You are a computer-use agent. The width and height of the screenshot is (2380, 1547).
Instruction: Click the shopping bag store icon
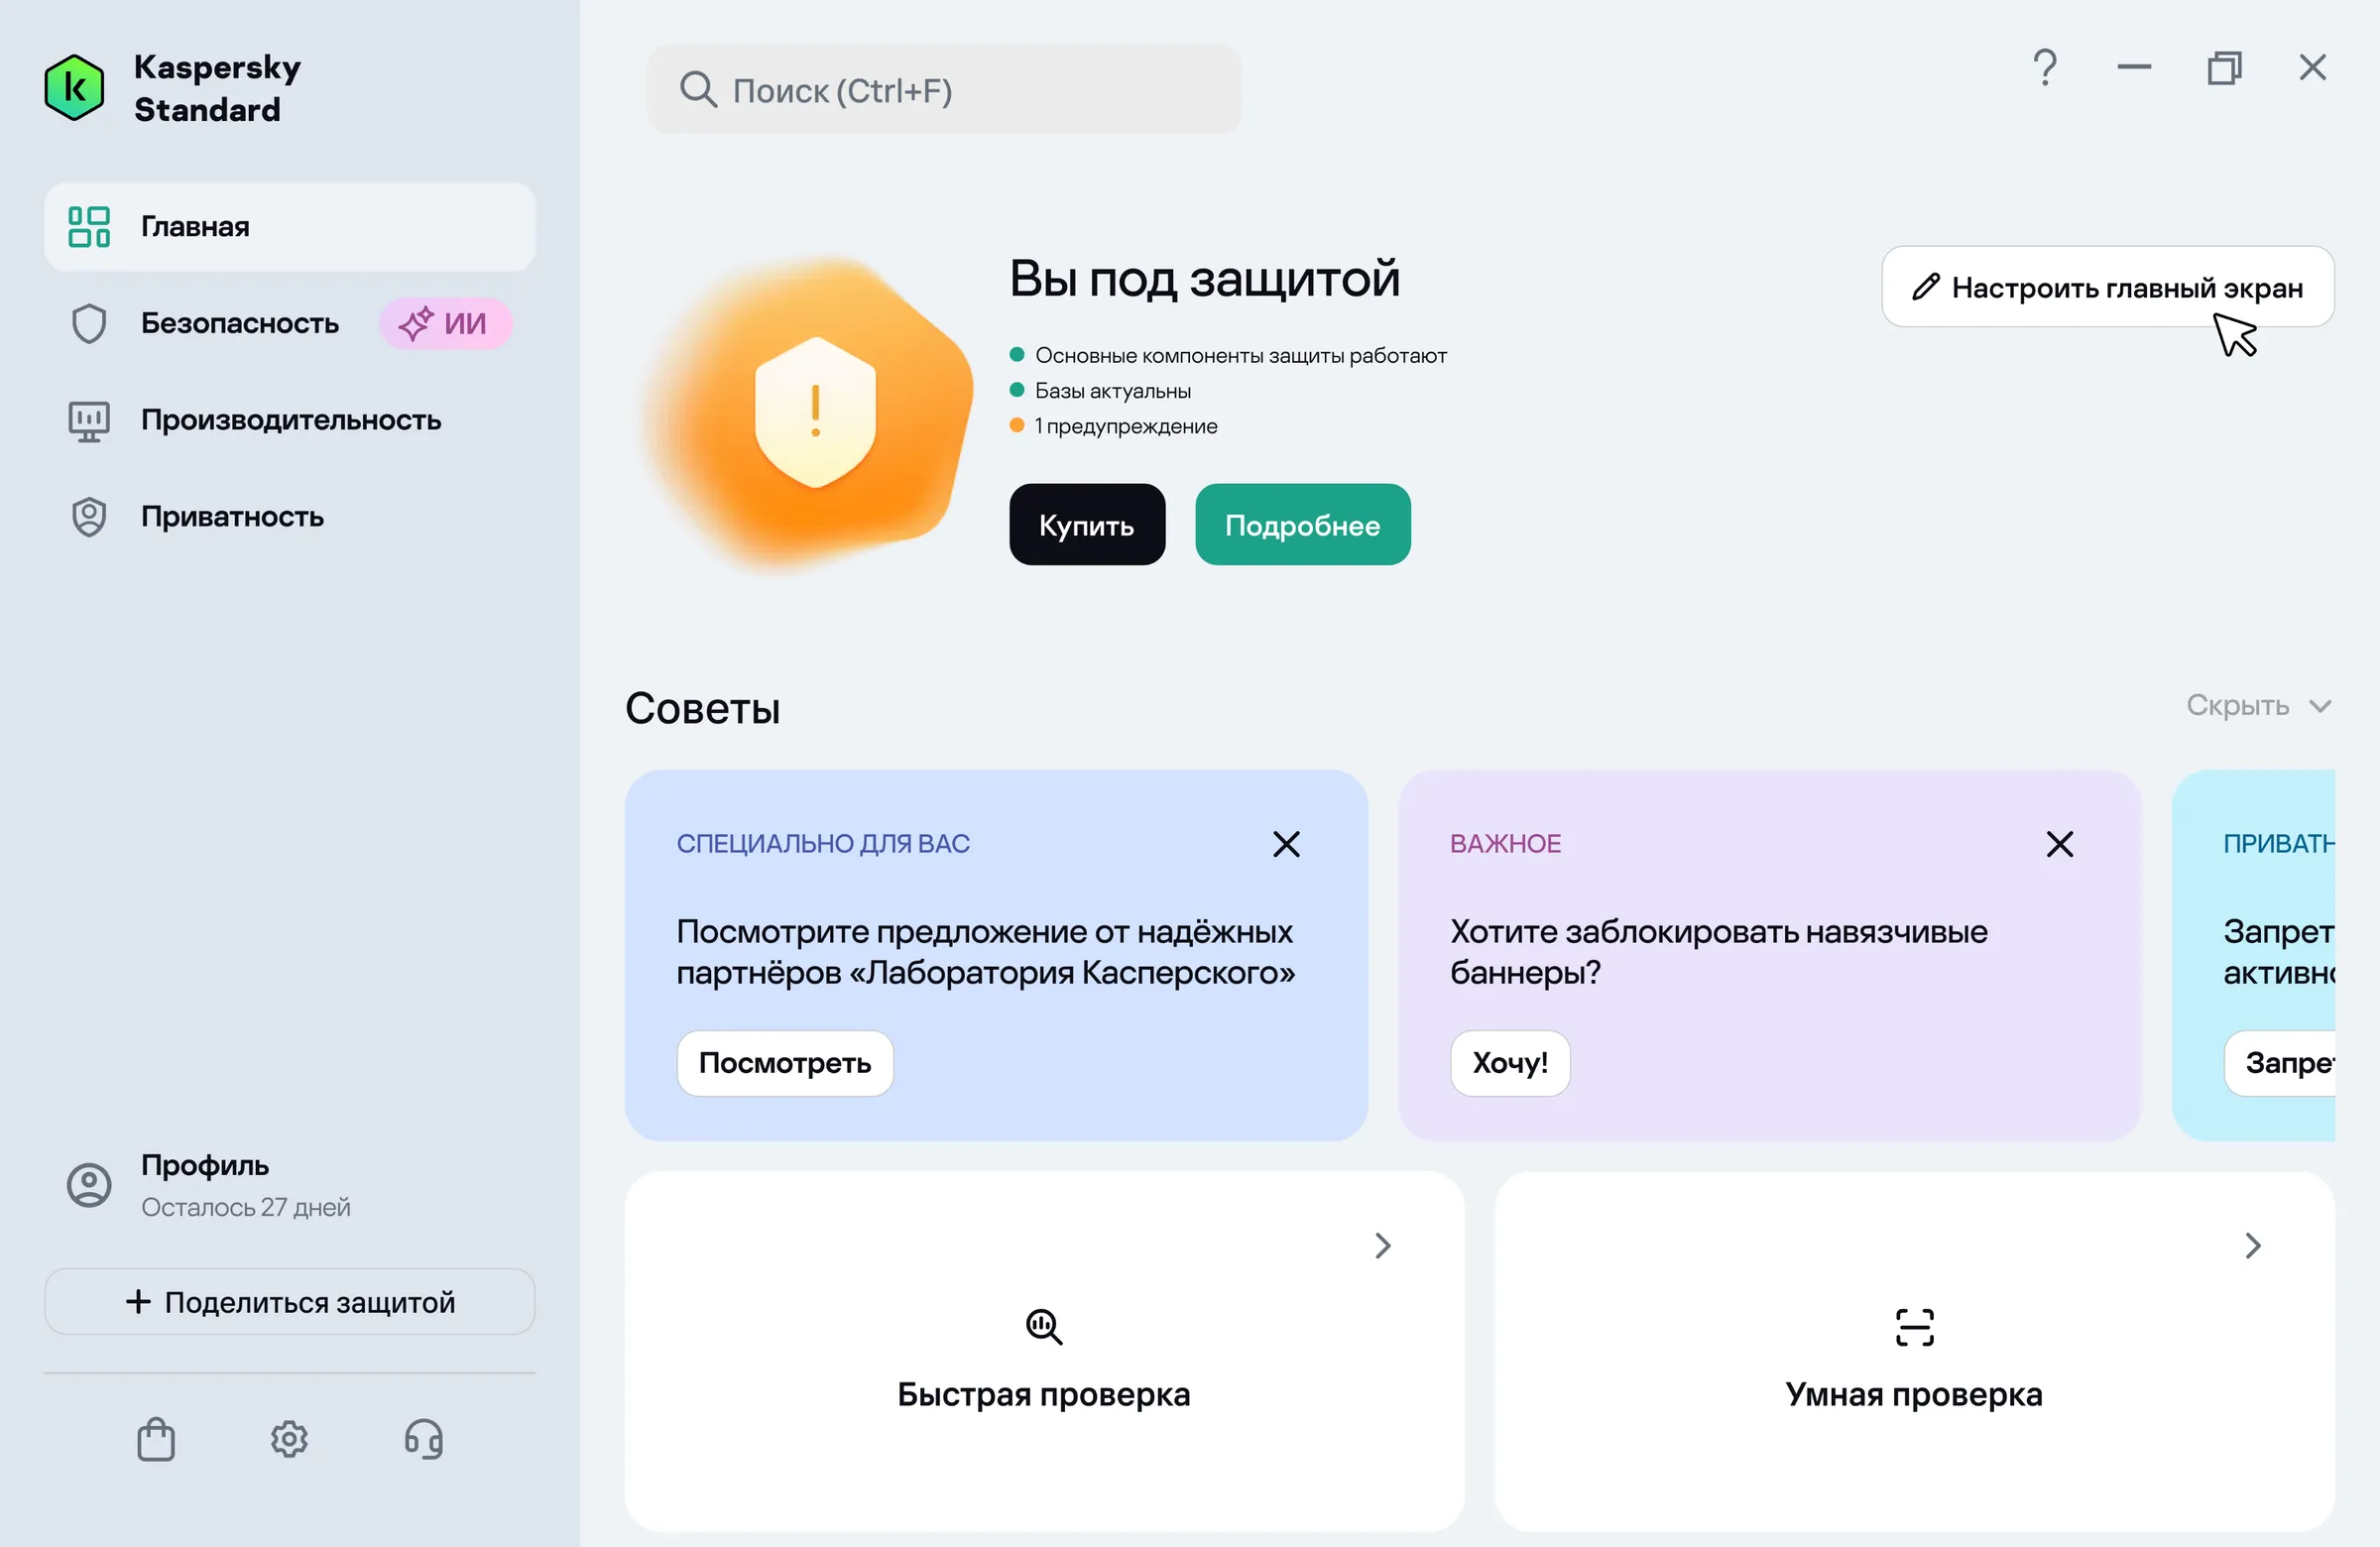point(156,1439)
